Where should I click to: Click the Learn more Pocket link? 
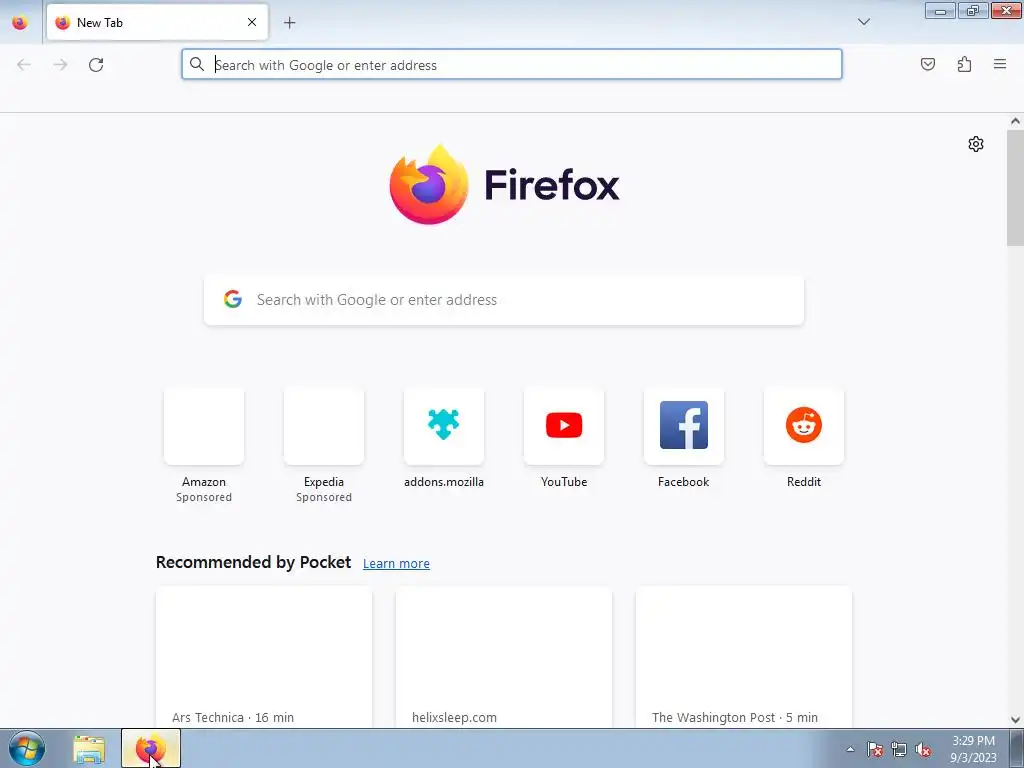[x=396, y=564]
